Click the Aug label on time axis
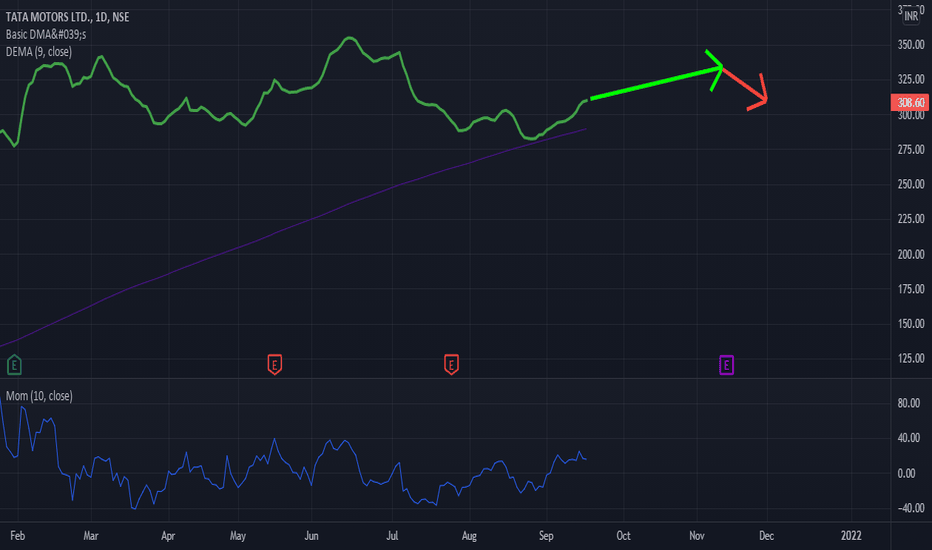Image resolution: width=932 pixels, height=550 pixels. [469, 536]
